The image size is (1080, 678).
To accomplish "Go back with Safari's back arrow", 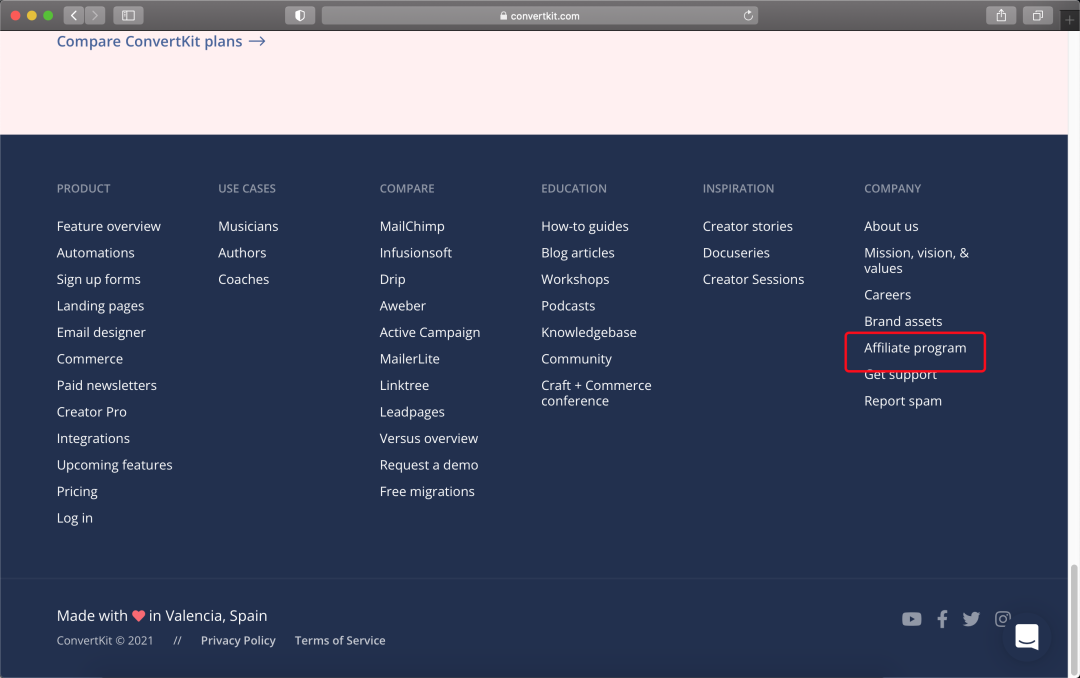I will pos(74,15).
